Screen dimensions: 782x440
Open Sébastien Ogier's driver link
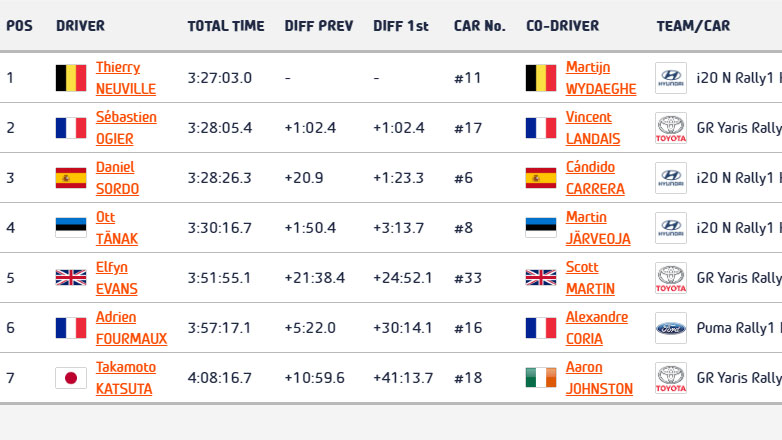point(125,128)
